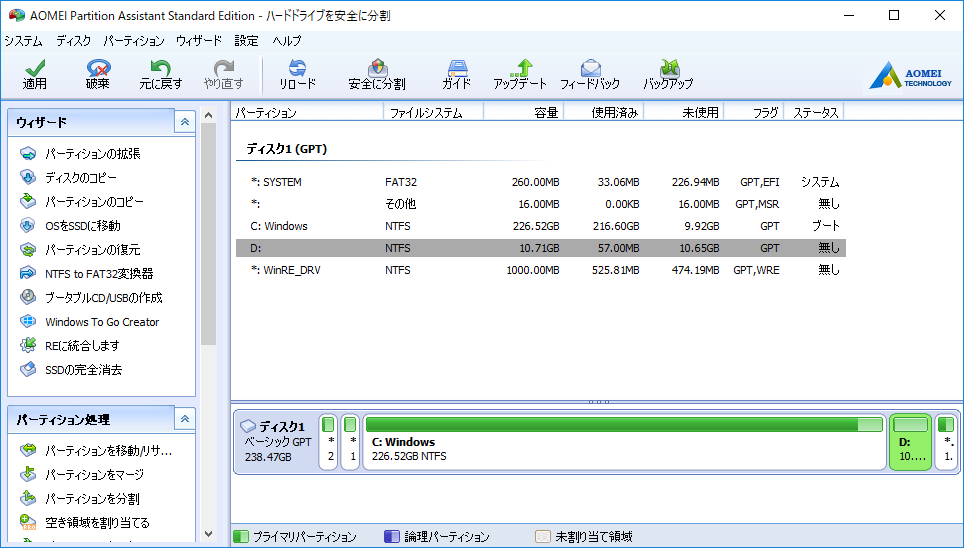Screen dimensions: 964x548
Task: Sort by the パーティション column header
Action: [307, 113]
